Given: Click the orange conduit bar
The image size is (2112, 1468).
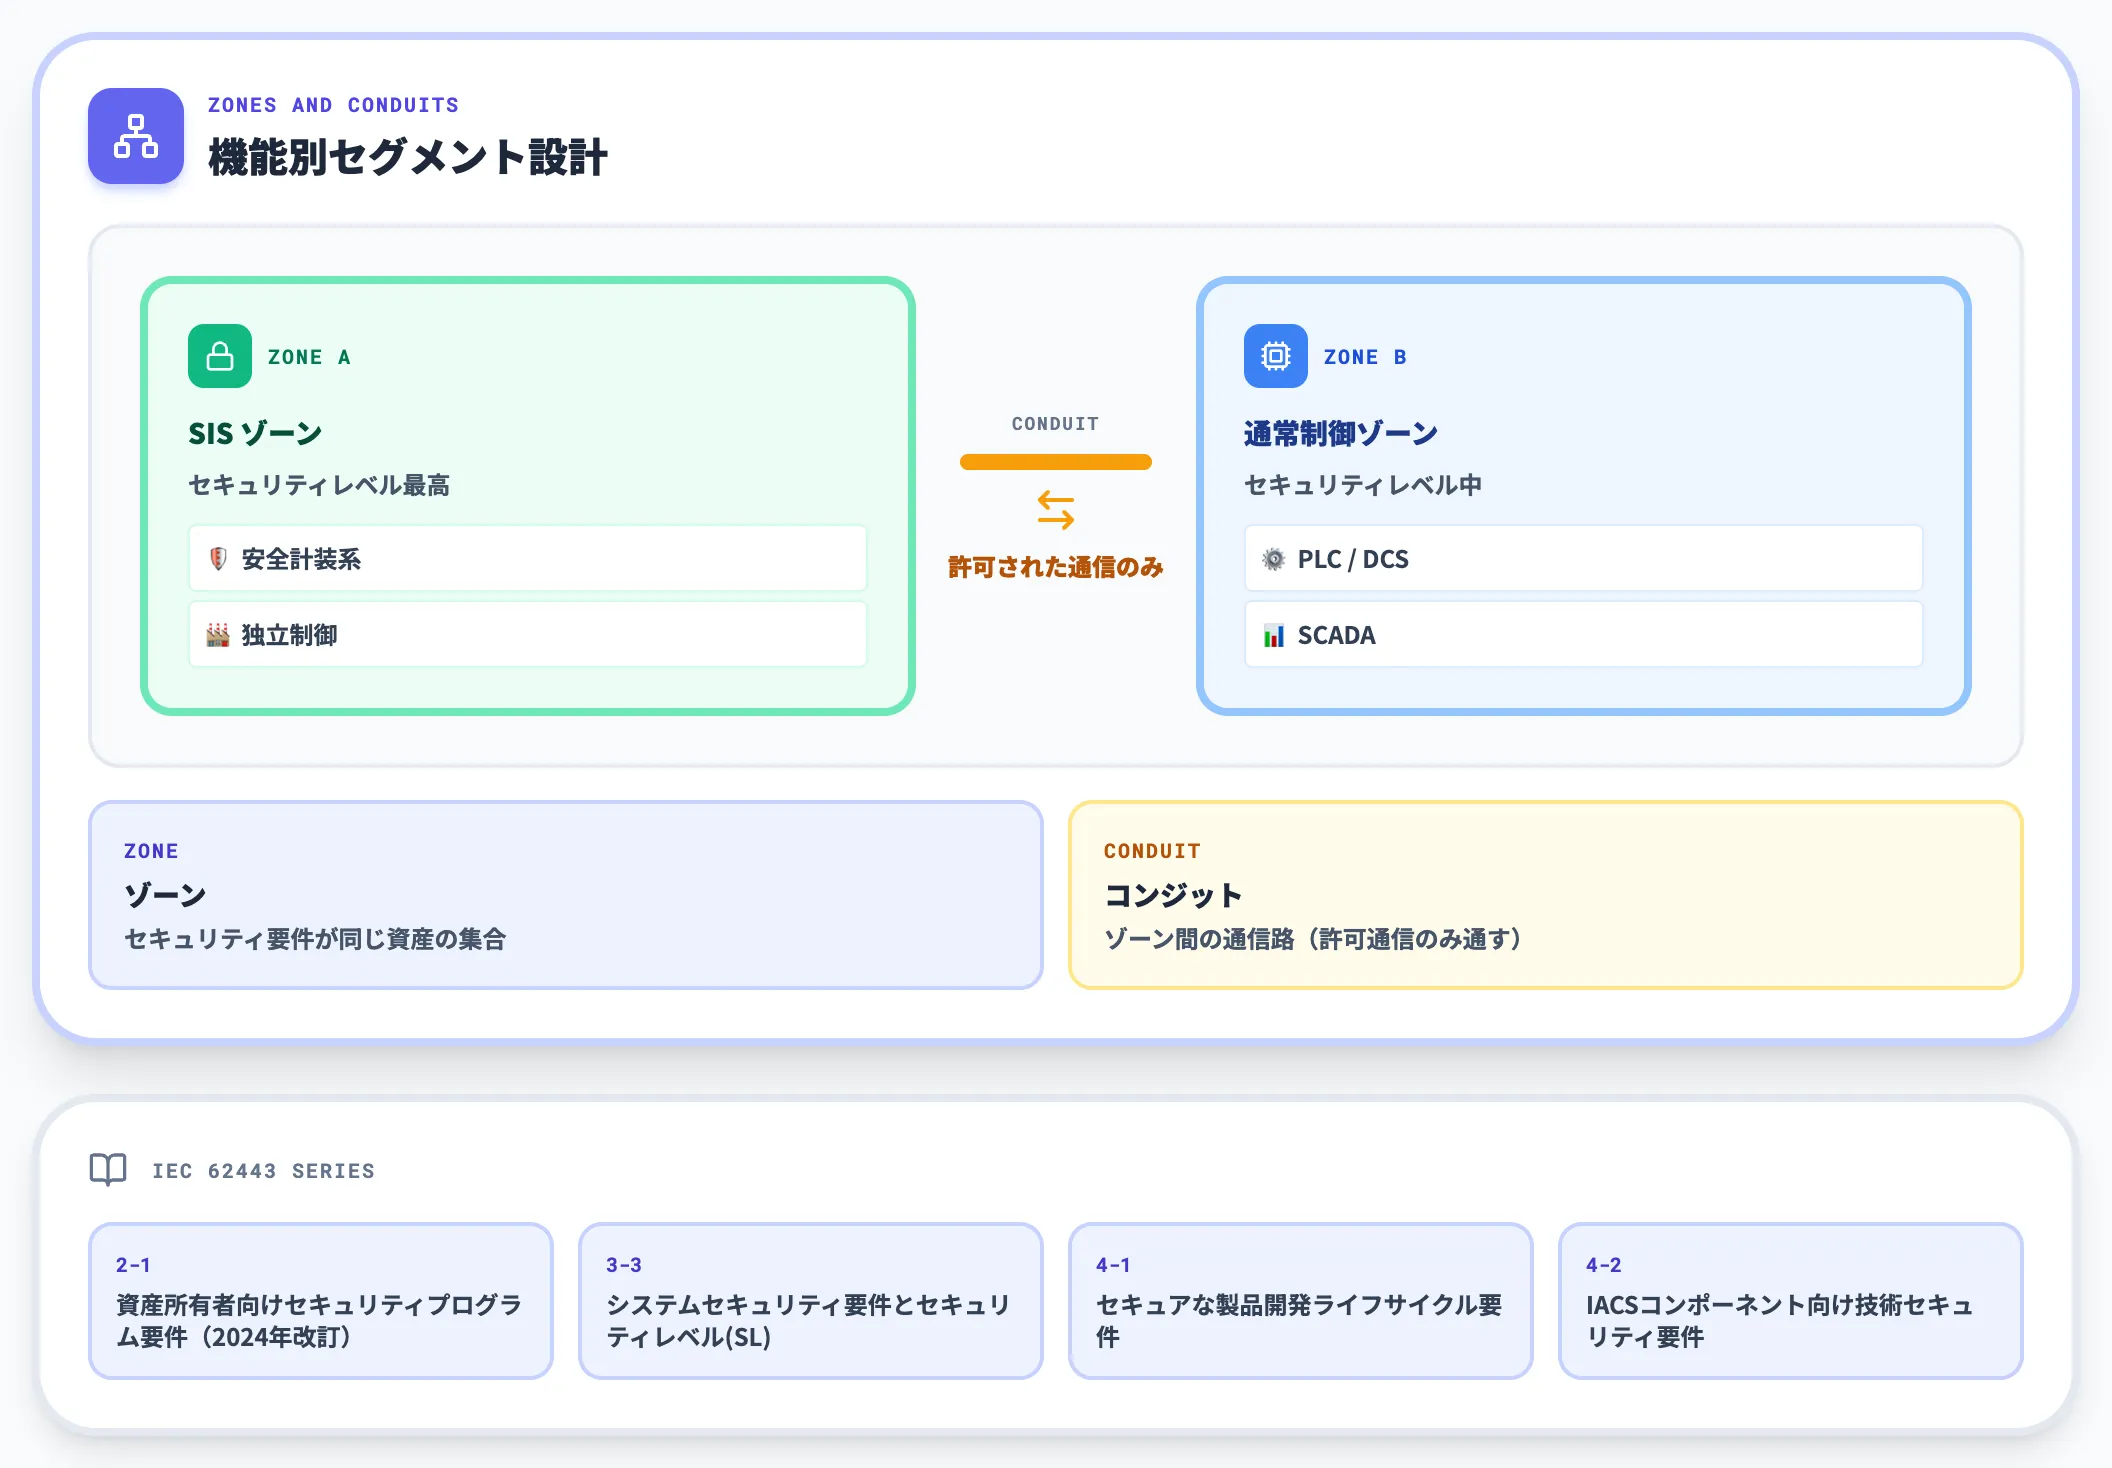Looking at the screenshot, I should click(x=1056, y=462).
